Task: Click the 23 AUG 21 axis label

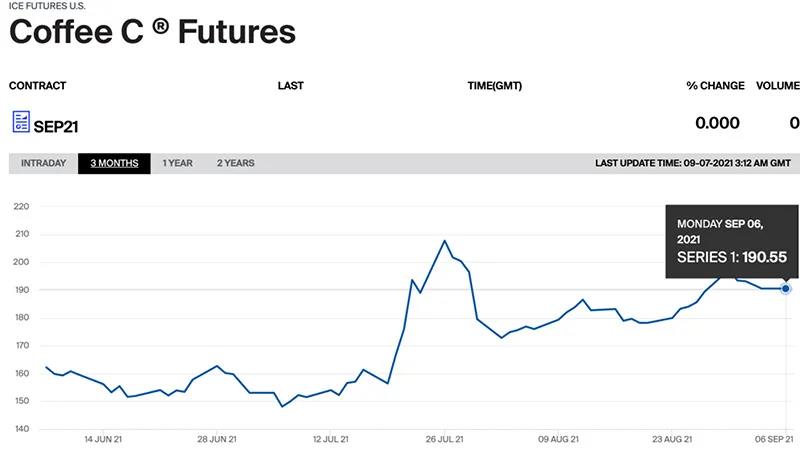Action: click(x=672, y=439)
